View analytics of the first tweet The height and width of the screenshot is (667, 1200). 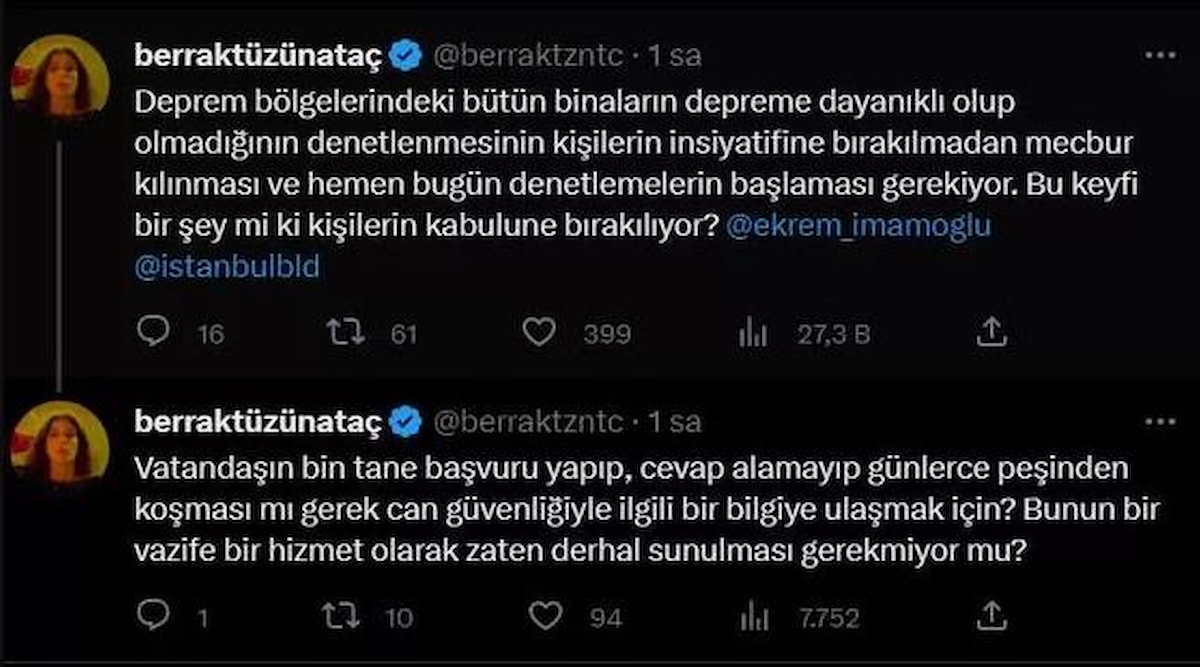pyautogui.click(x=752, y=333)
